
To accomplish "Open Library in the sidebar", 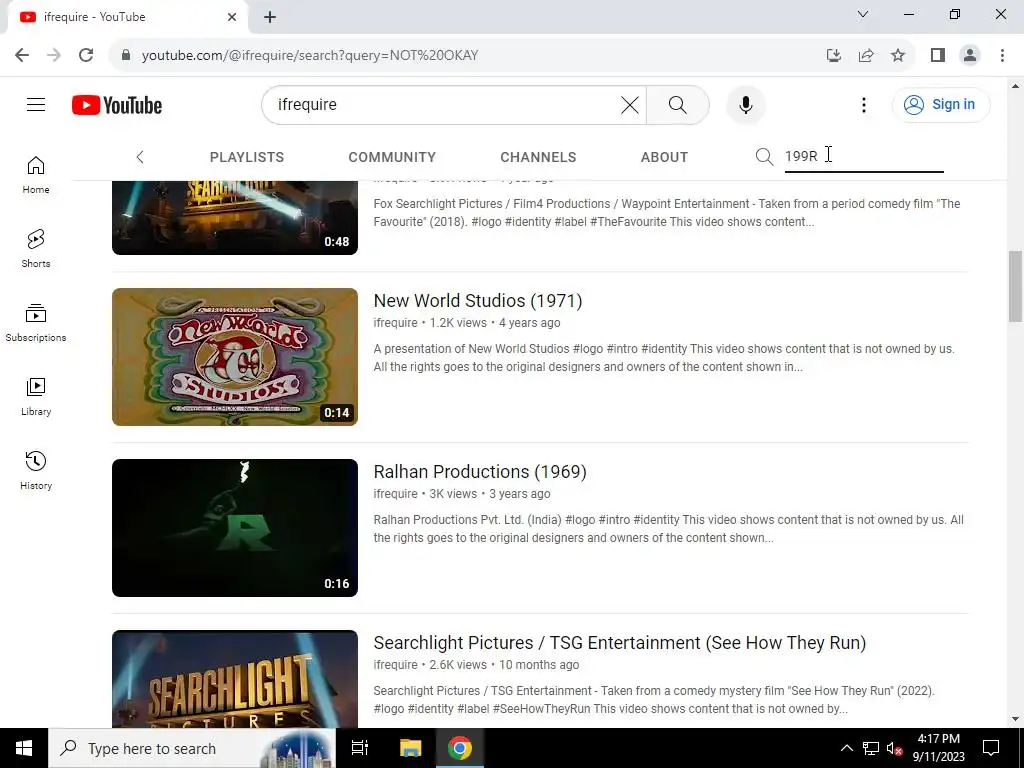I will click(36, 397).
